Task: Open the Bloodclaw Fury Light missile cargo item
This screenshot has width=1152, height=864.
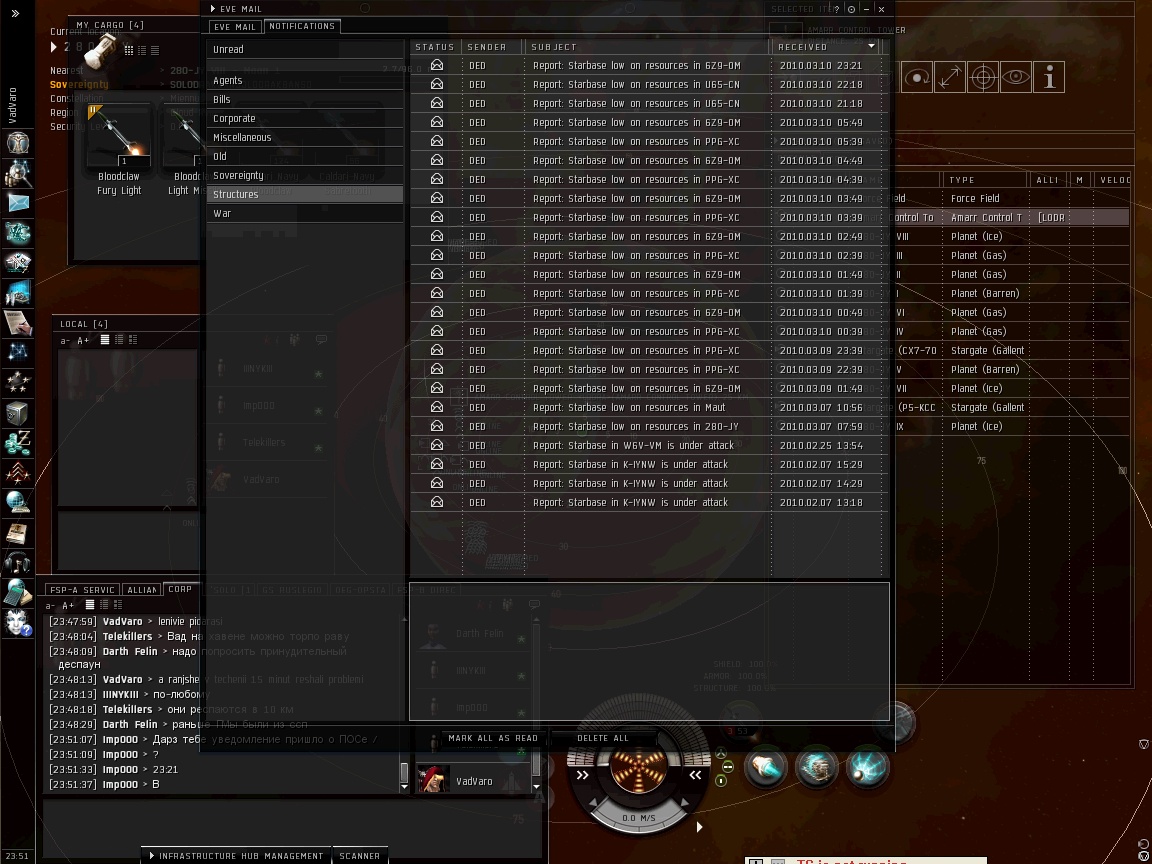Action: pos(119,151)
